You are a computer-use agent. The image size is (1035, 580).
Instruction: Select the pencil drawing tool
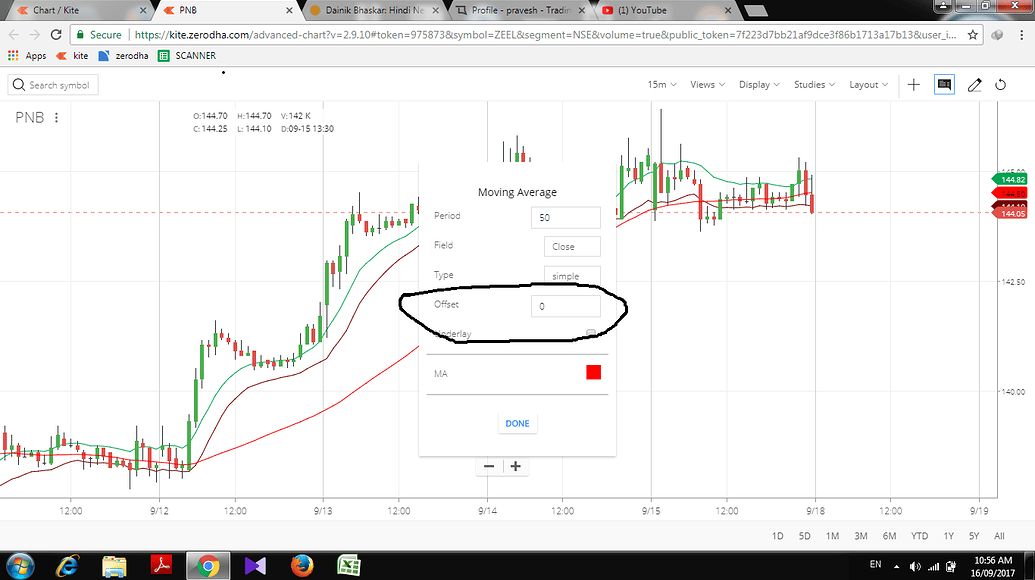click(x=974, y=85)
